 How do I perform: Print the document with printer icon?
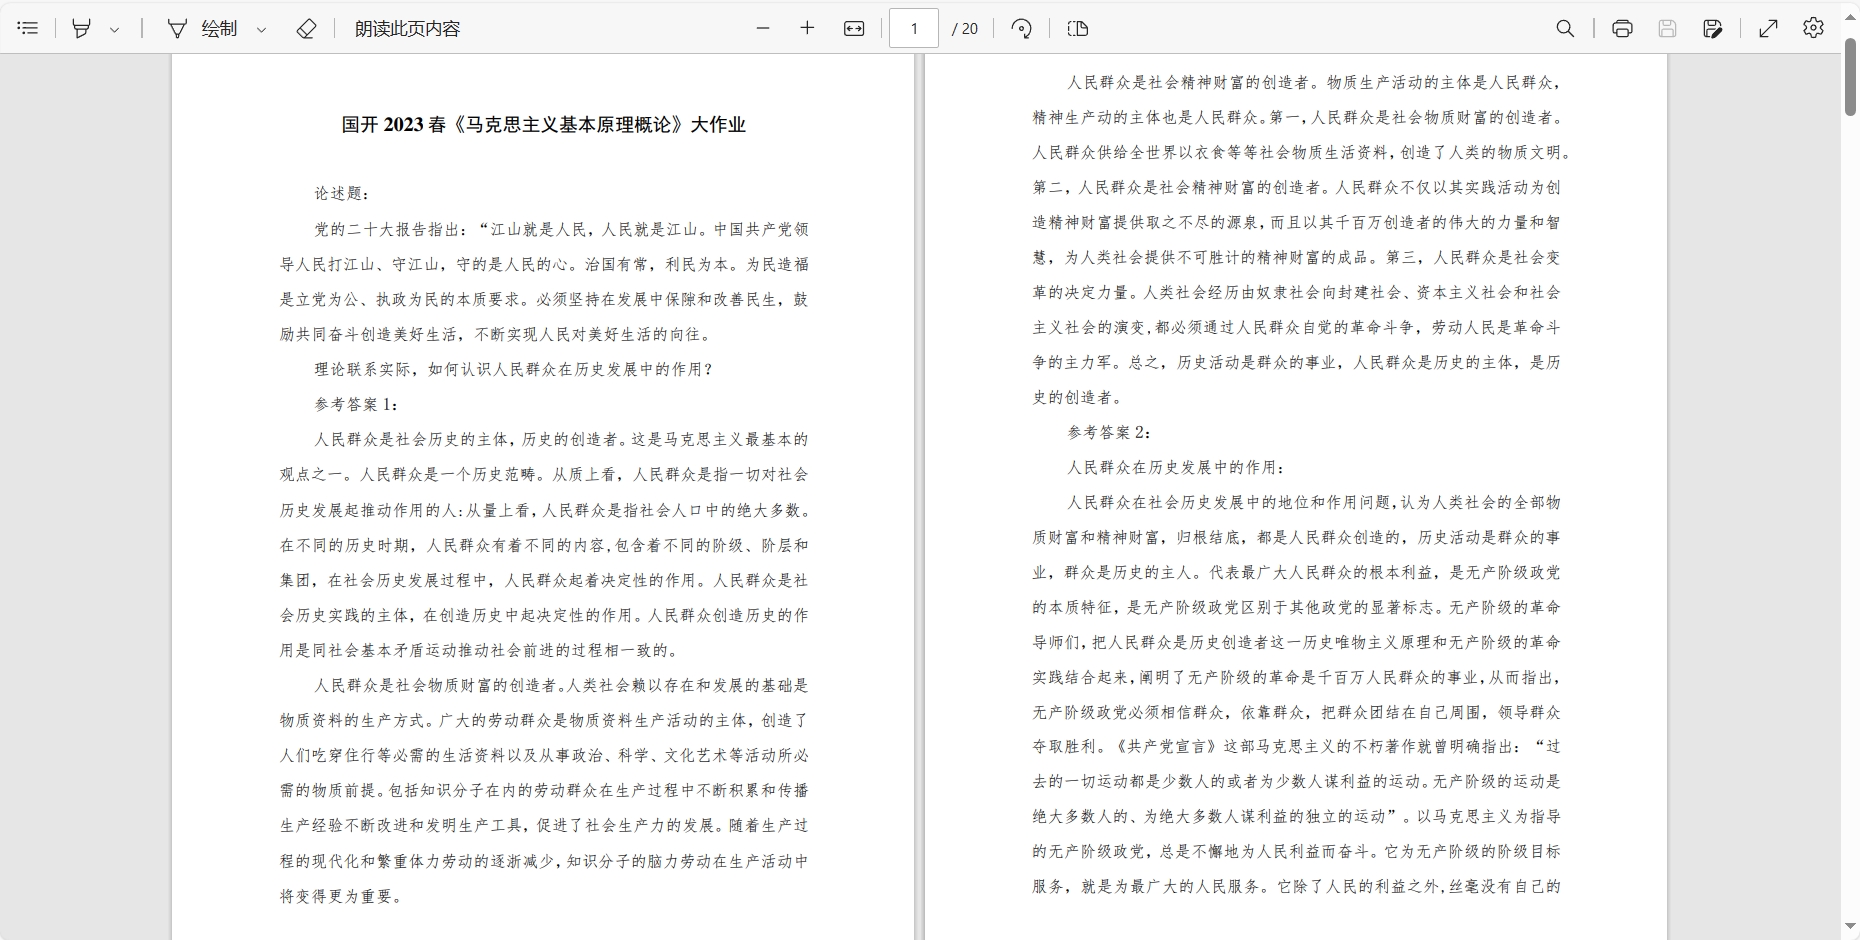[1622, 28]
